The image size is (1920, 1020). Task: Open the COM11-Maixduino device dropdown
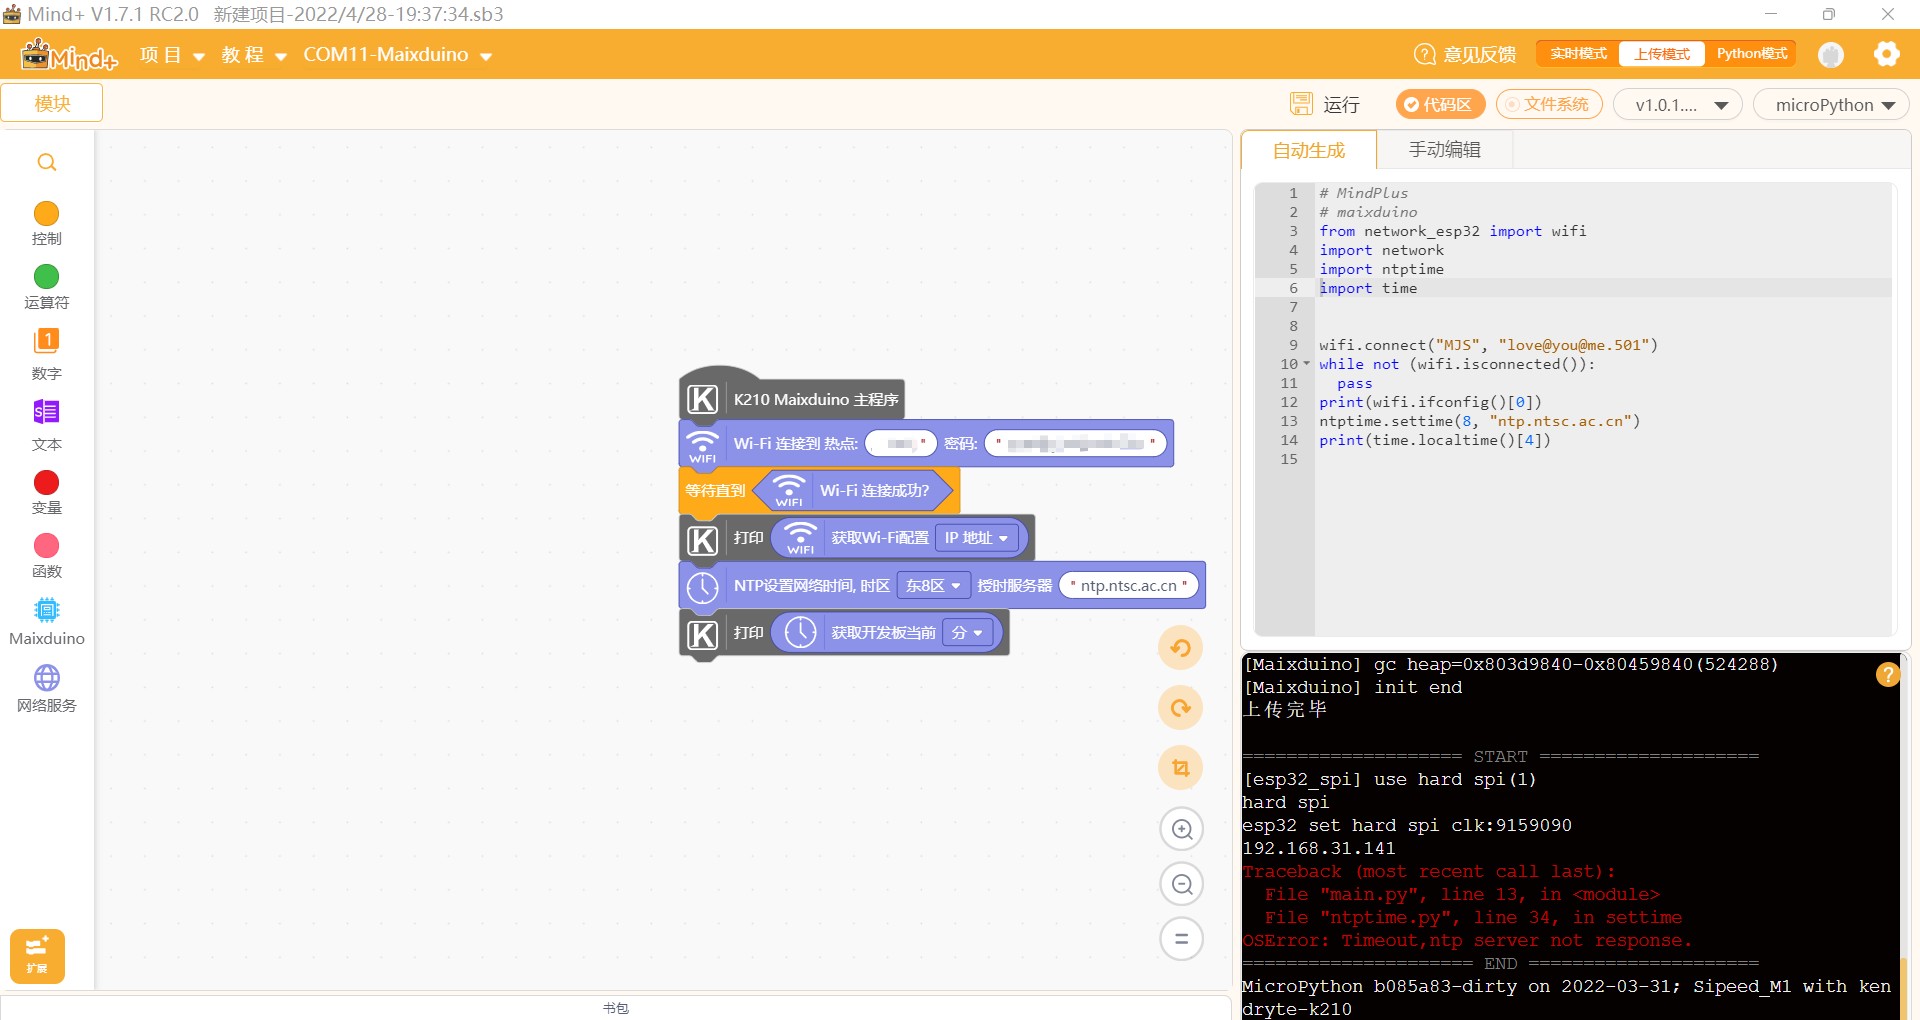397,55
